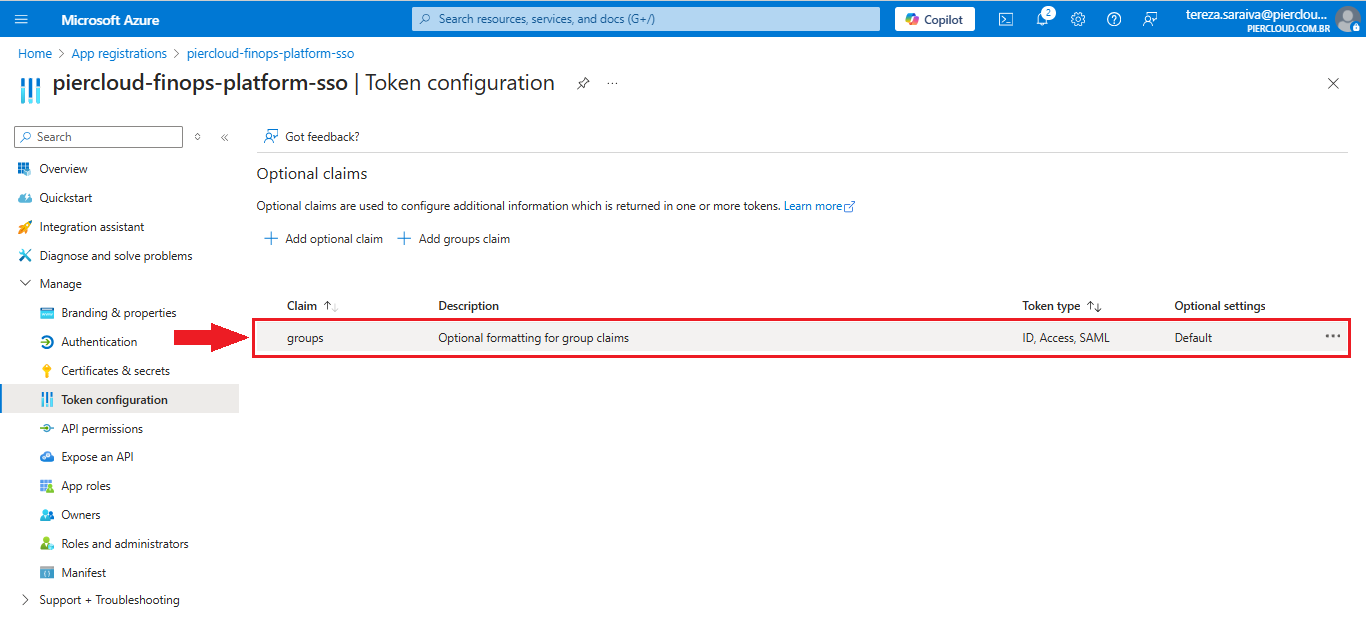Expand Support + Troubleshooting section
Image resolution: width=1366 pixels, height=621 pixels.
click(26, 600)
